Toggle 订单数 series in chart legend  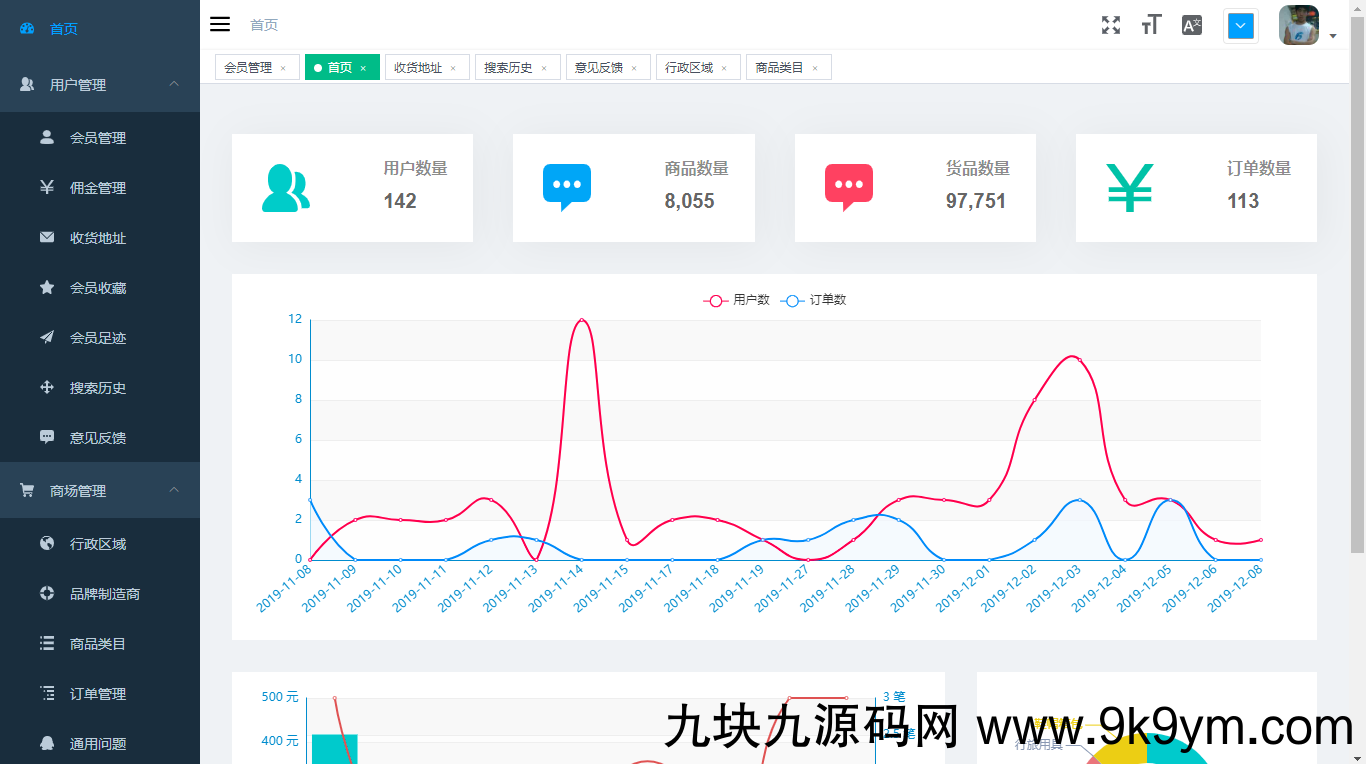(814, 300)
